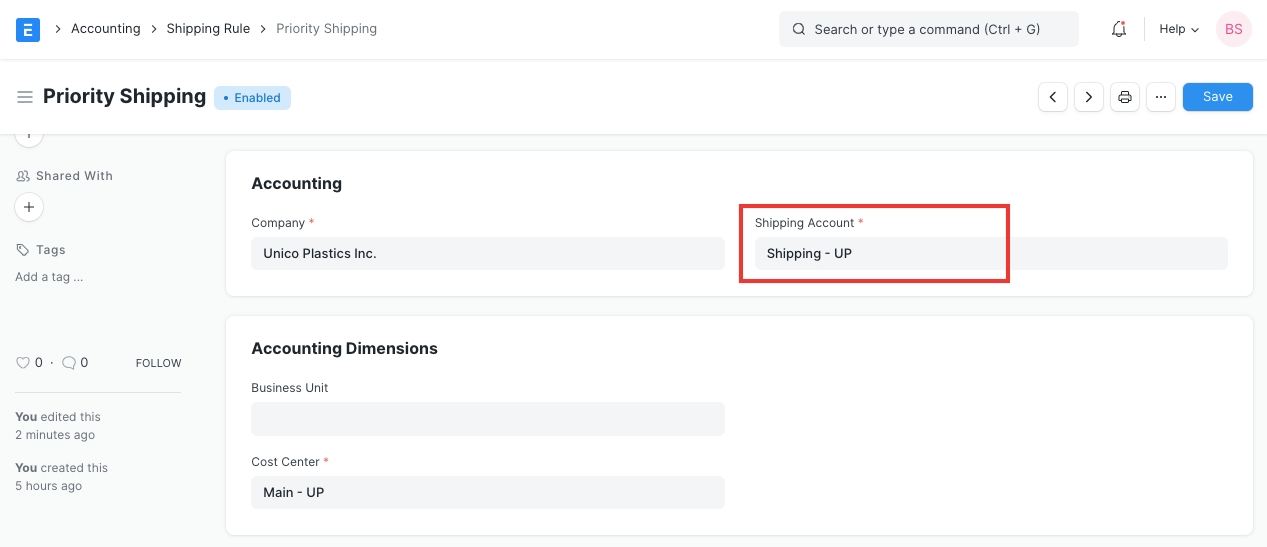This screenshot has height=547, width=1267.
Task: Open the three-dots more options menu
Action: point(1160,97)
